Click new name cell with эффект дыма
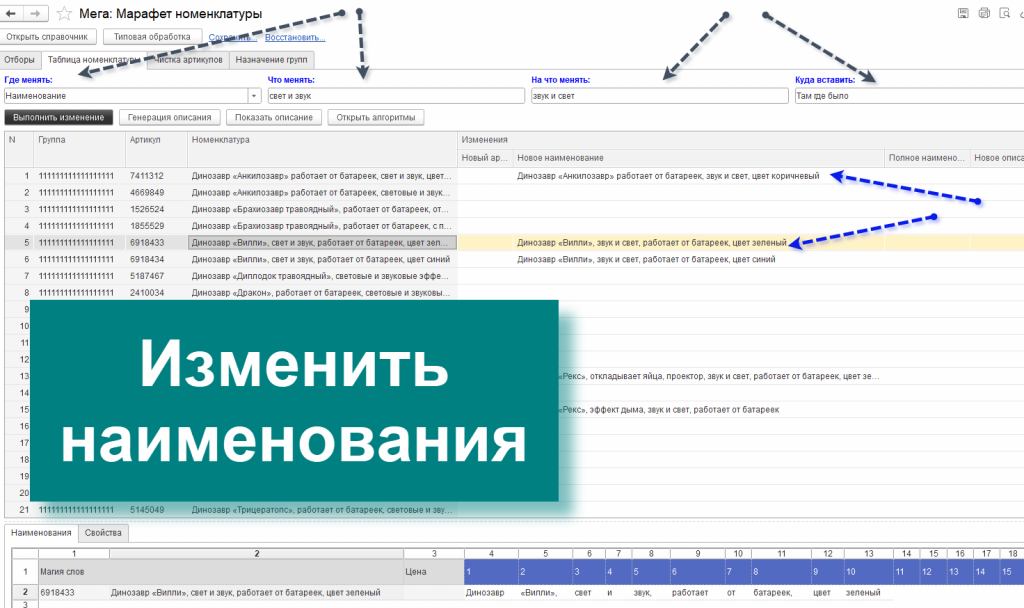1024x608 pixels. coord(721,410)
